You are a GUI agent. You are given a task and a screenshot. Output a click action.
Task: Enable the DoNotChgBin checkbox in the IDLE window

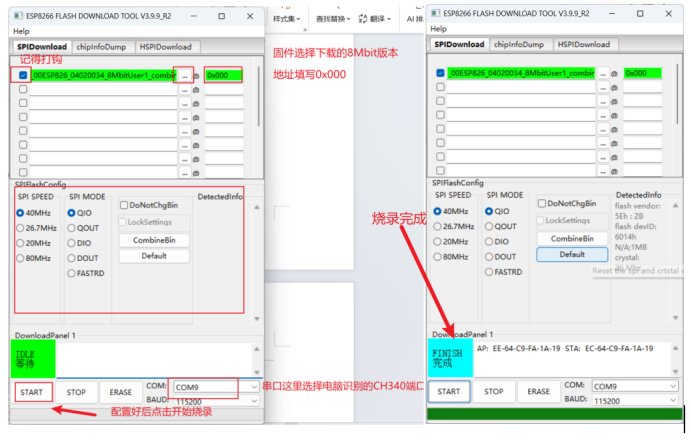(x=124, y=205)
